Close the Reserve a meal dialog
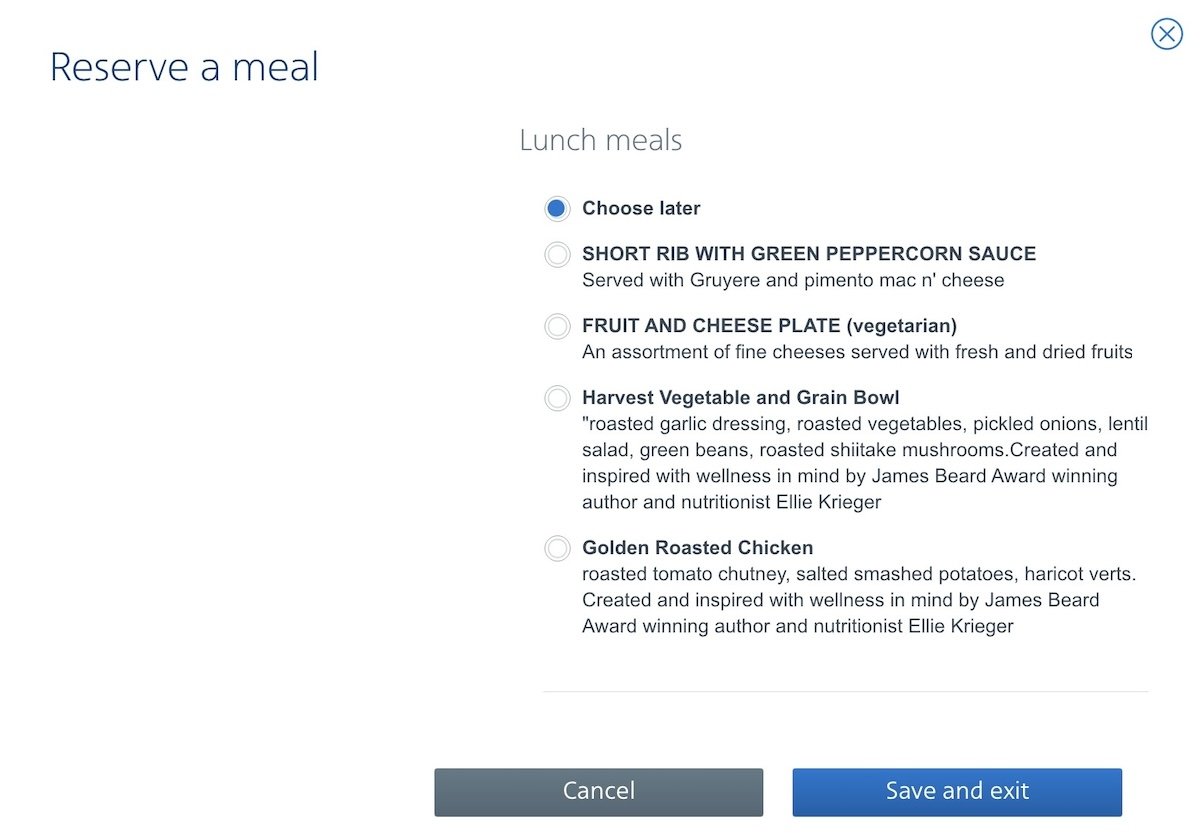This screenshot has height=835, width=1200. (1166, 34)
